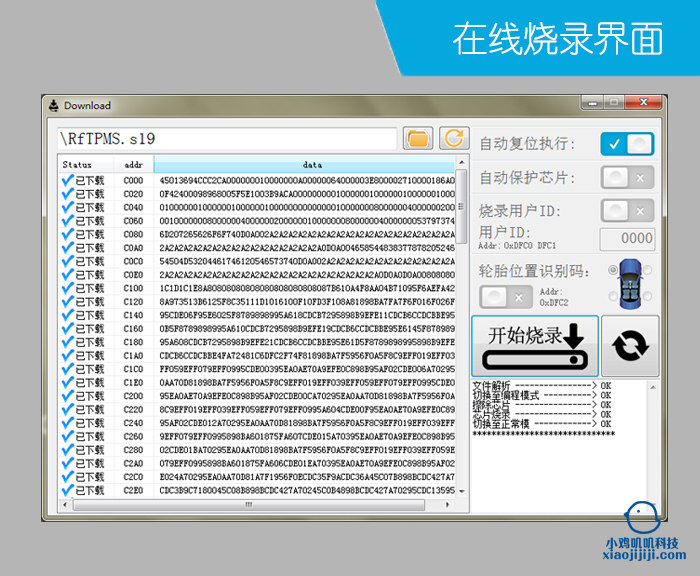This screenshot has height=576, width=700.
Task: Click the 用户ID 0000 input field
Action: (x=627, y=238)
